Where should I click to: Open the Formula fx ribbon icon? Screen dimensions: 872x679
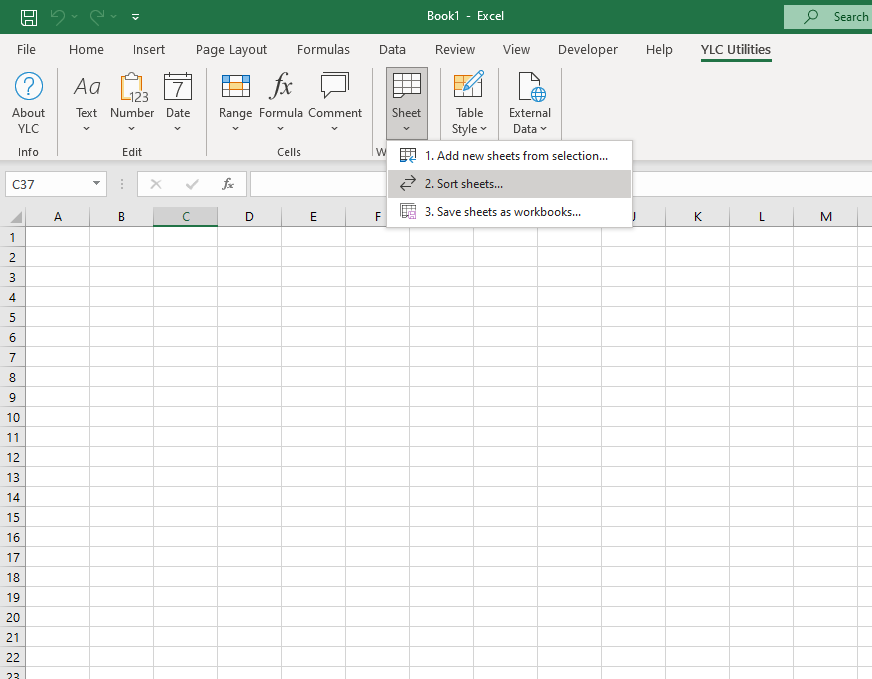click(x=281, y=88)
